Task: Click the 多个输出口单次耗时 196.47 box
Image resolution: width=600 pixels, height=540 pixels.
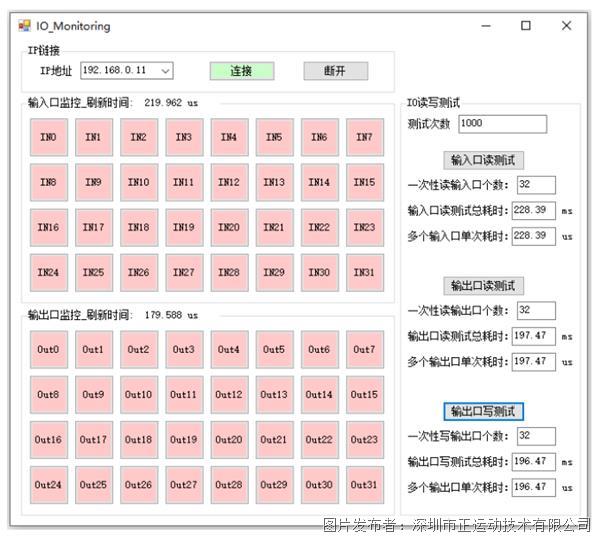Action: point(534,488)
